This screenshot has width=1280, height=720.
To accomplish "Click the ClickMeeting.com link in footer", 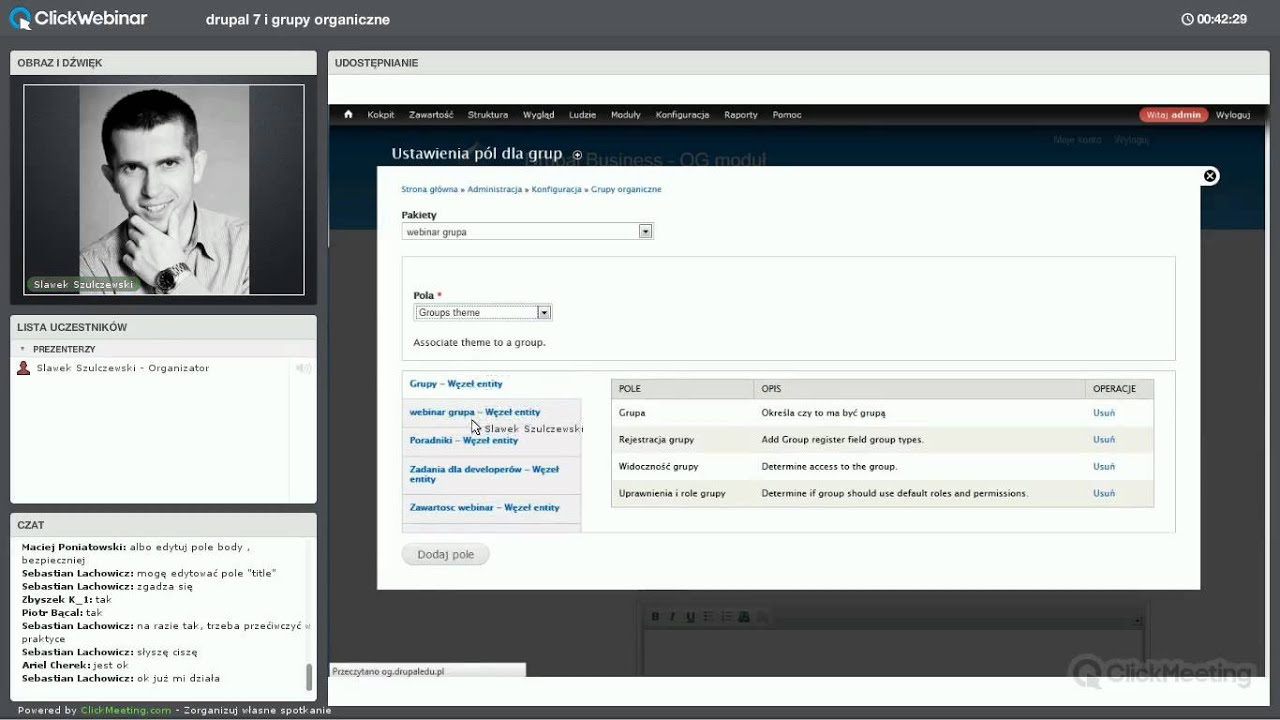I will [x=126, y=710].
